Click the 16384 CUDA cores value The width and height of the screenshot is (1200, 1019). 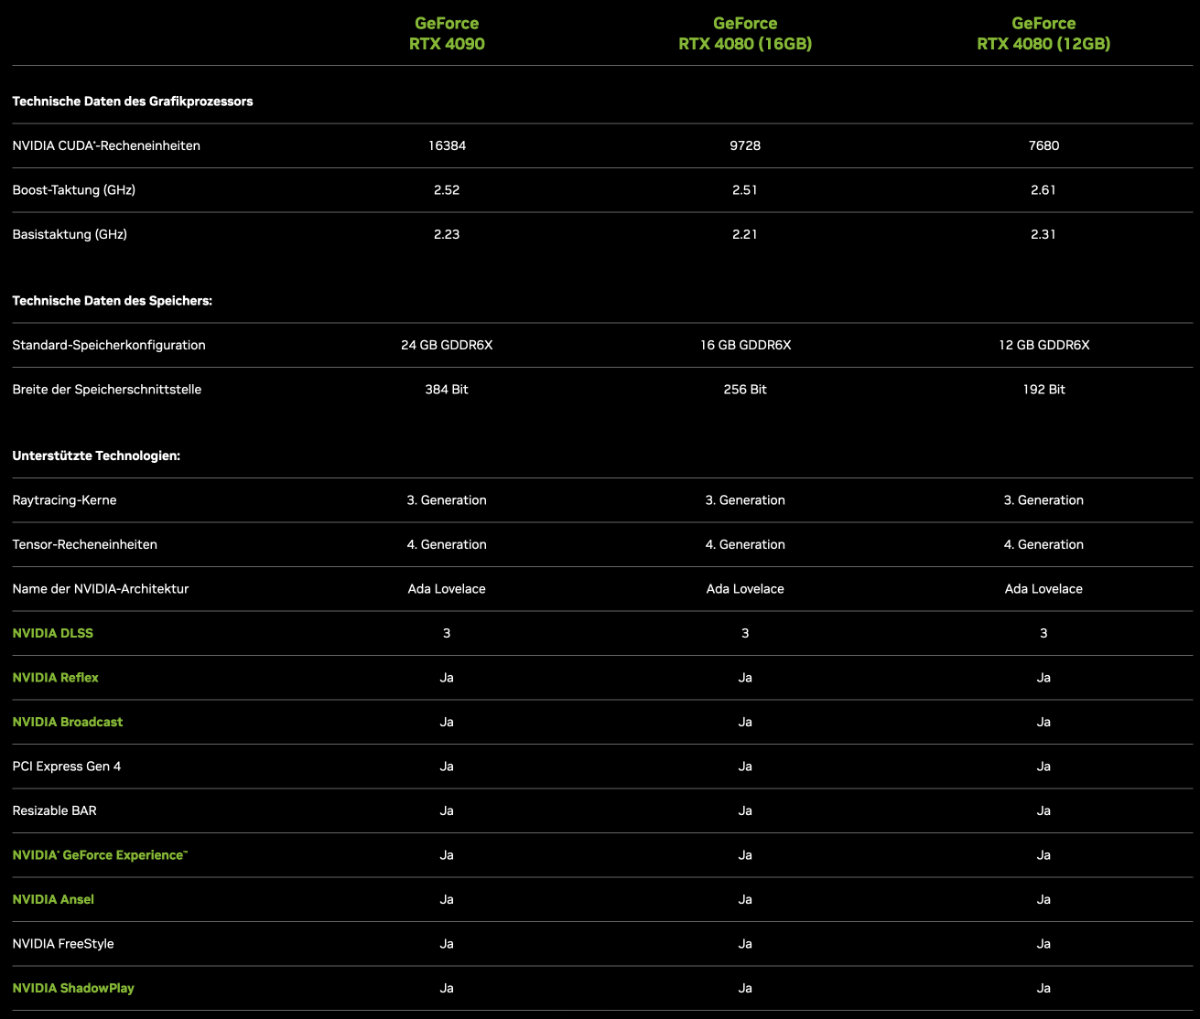point(447,146)
